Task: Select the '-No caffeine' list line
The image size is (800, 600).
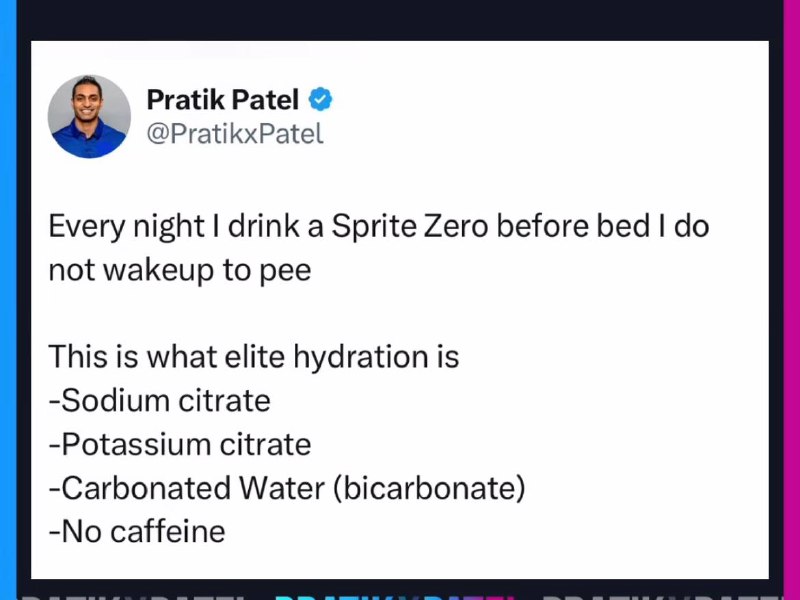Action: click(137, 532)
